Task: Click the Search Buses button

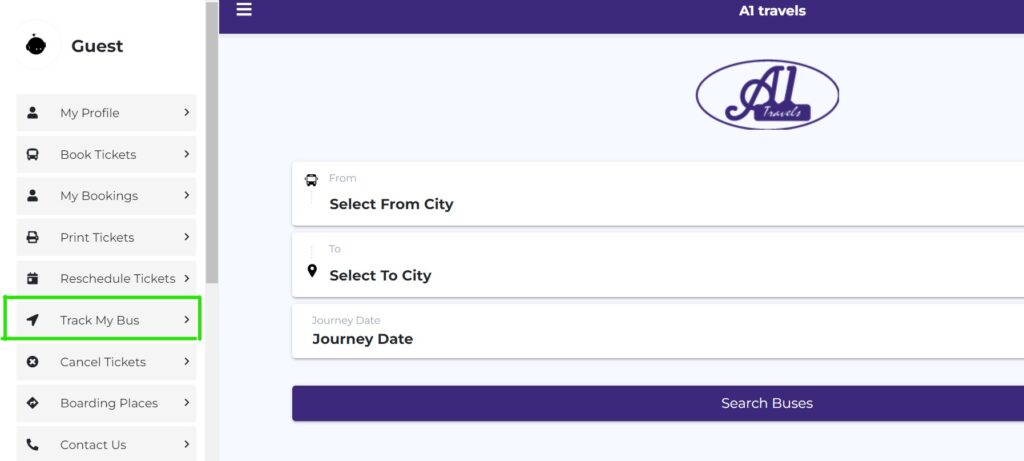Action: 658,403
